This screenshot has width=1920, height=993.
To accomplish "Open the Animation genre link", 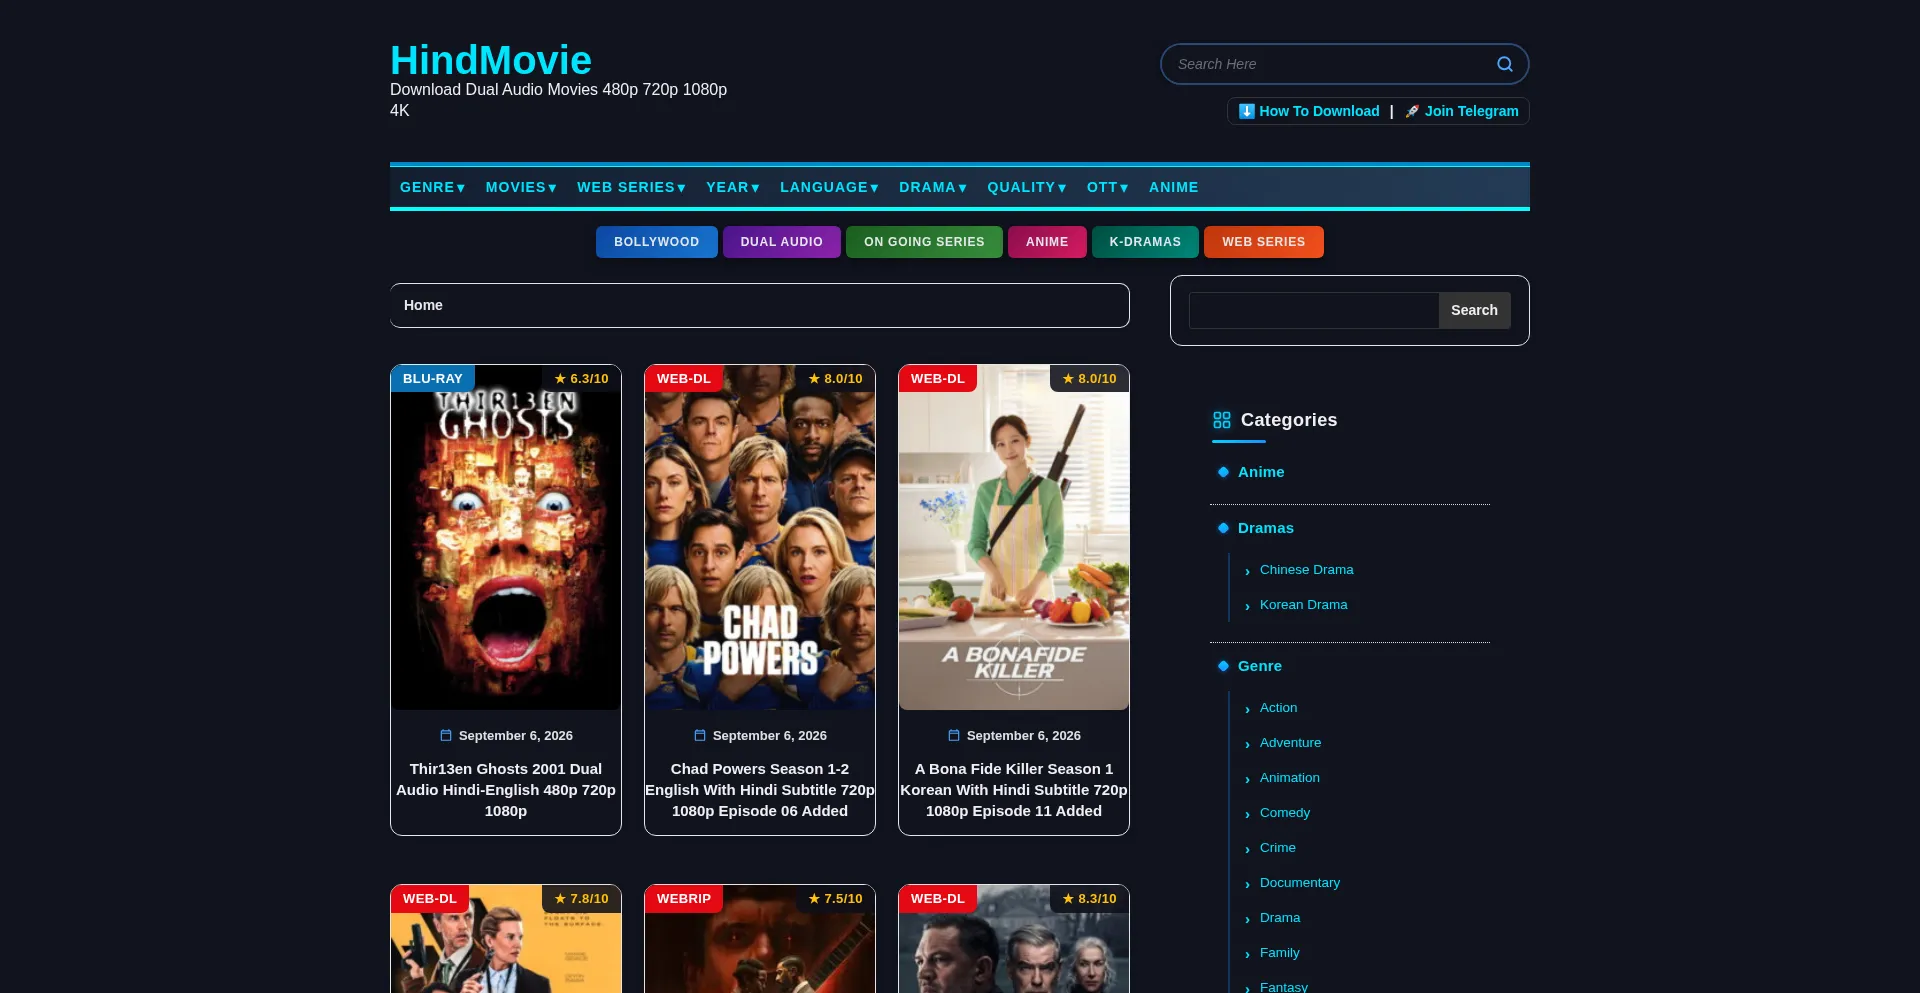I will [1290, 778].
